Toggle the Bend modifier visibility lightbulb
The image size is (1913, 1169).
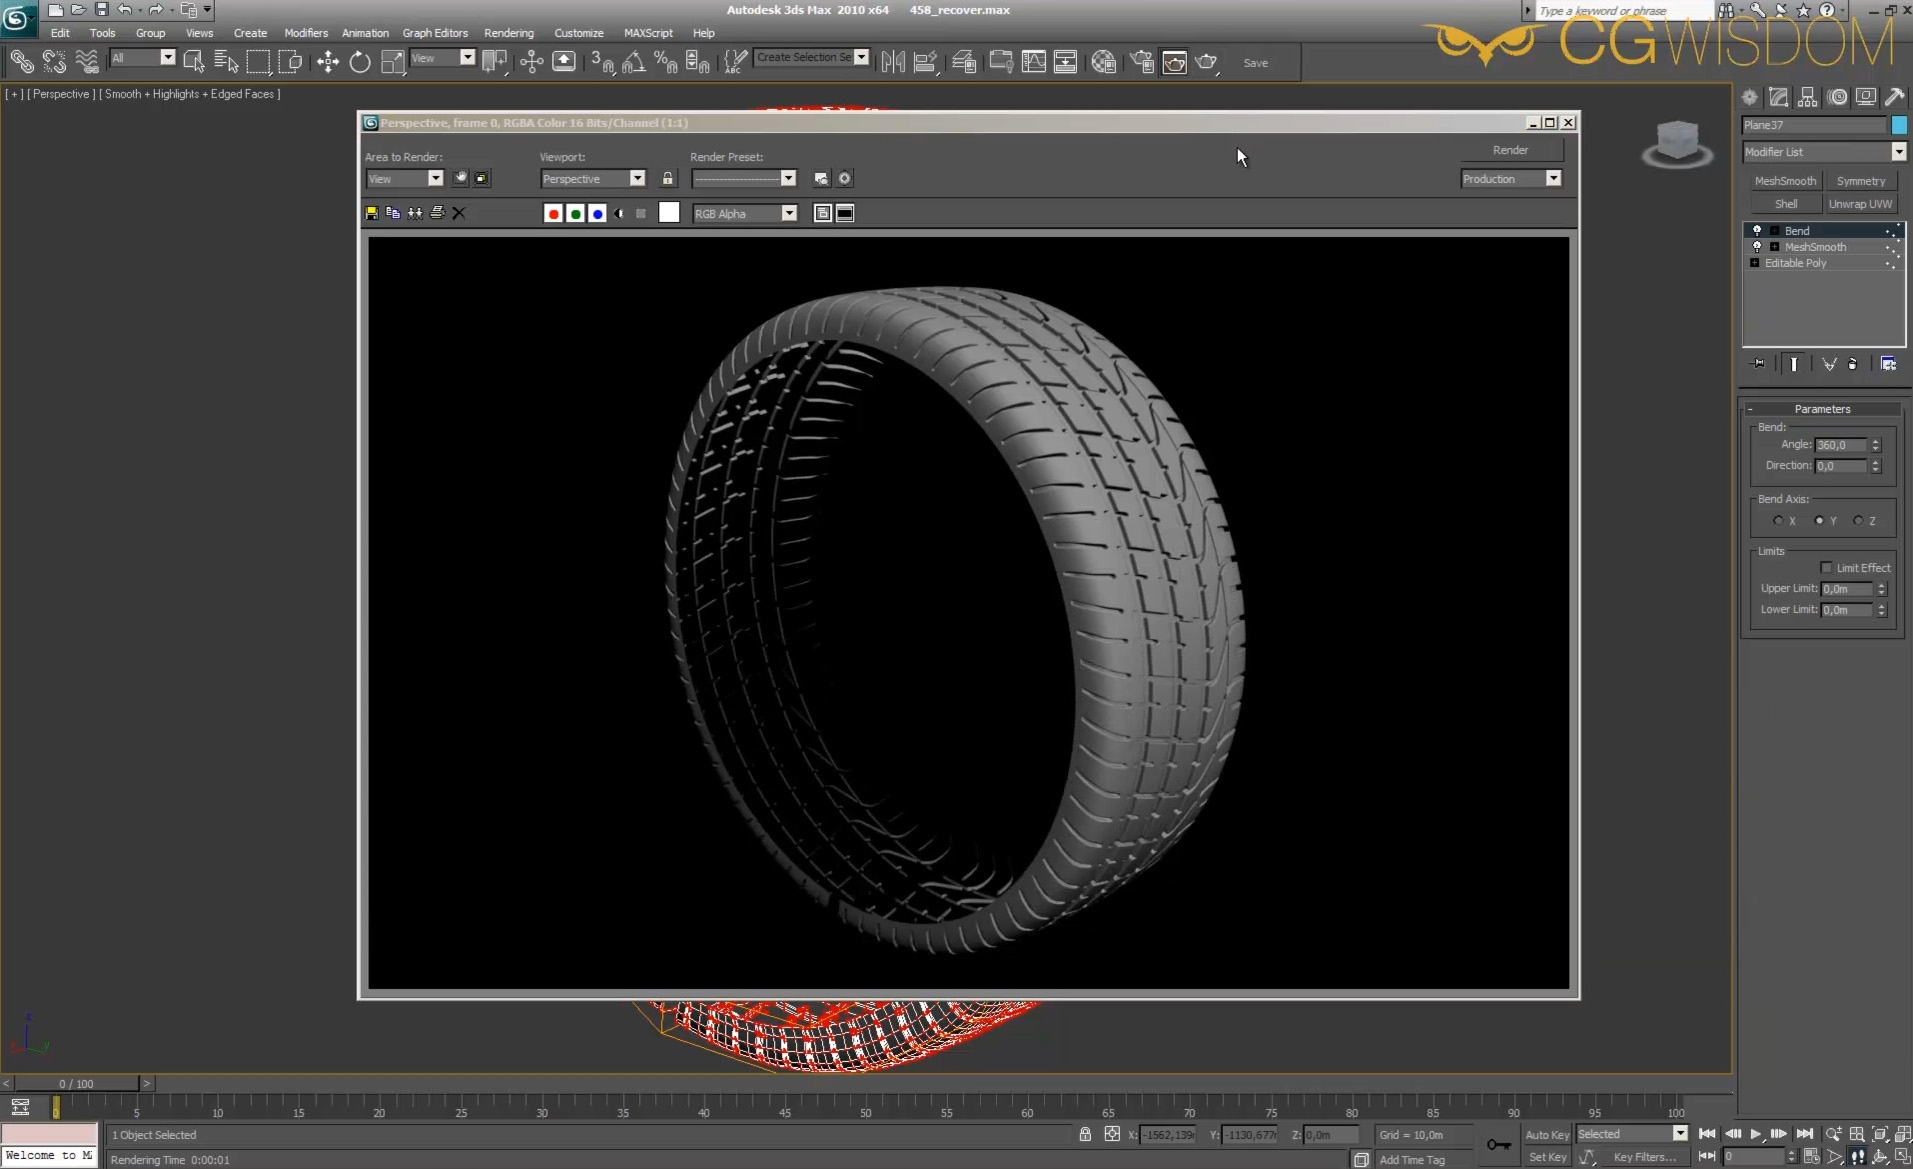1757,231
